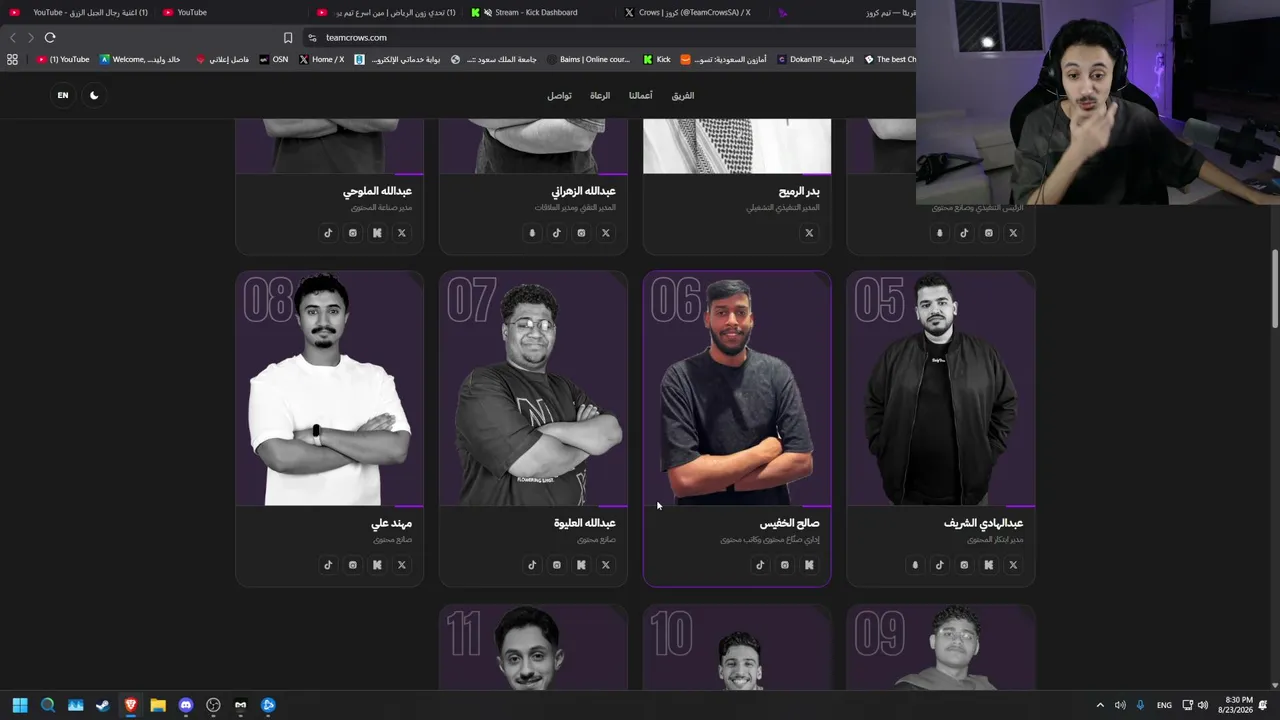Reload the page with the refresh button
Screen dimensions: 1280x720
pos(50,38)
